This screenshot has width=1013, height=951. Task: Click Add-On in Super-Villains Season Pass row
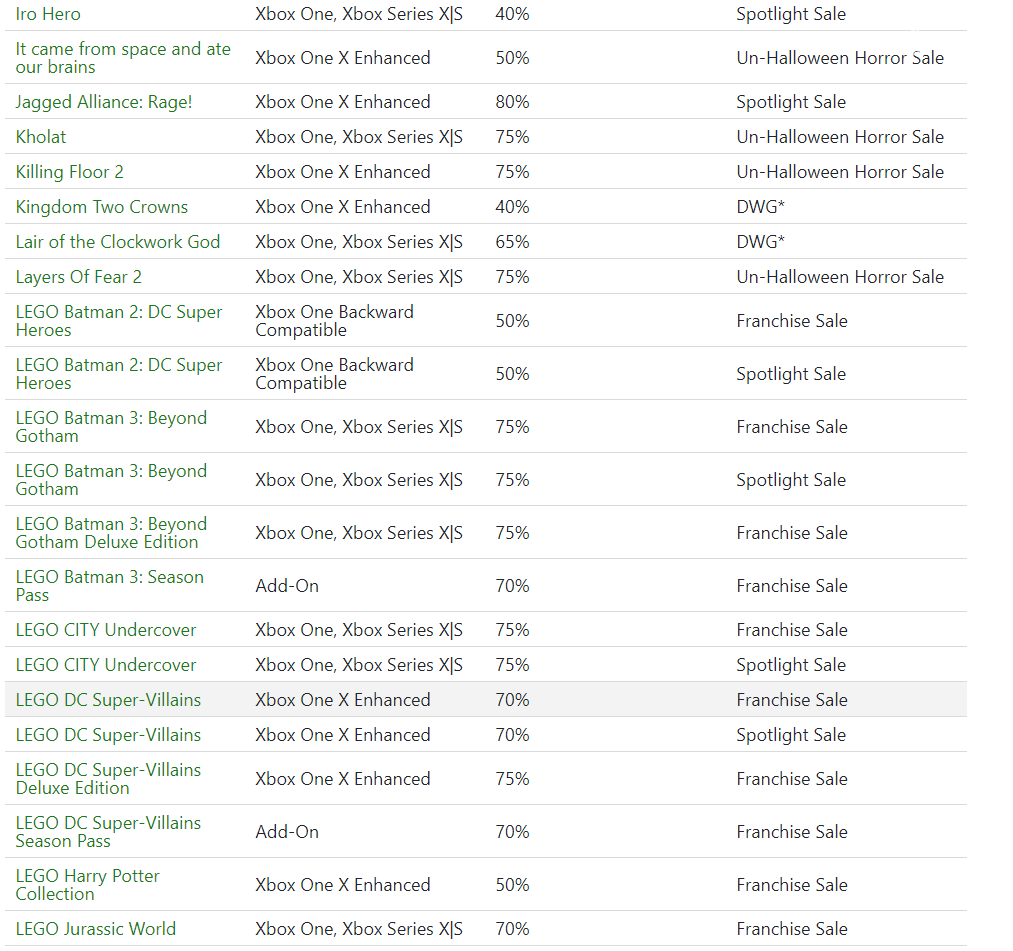point(287,832)
